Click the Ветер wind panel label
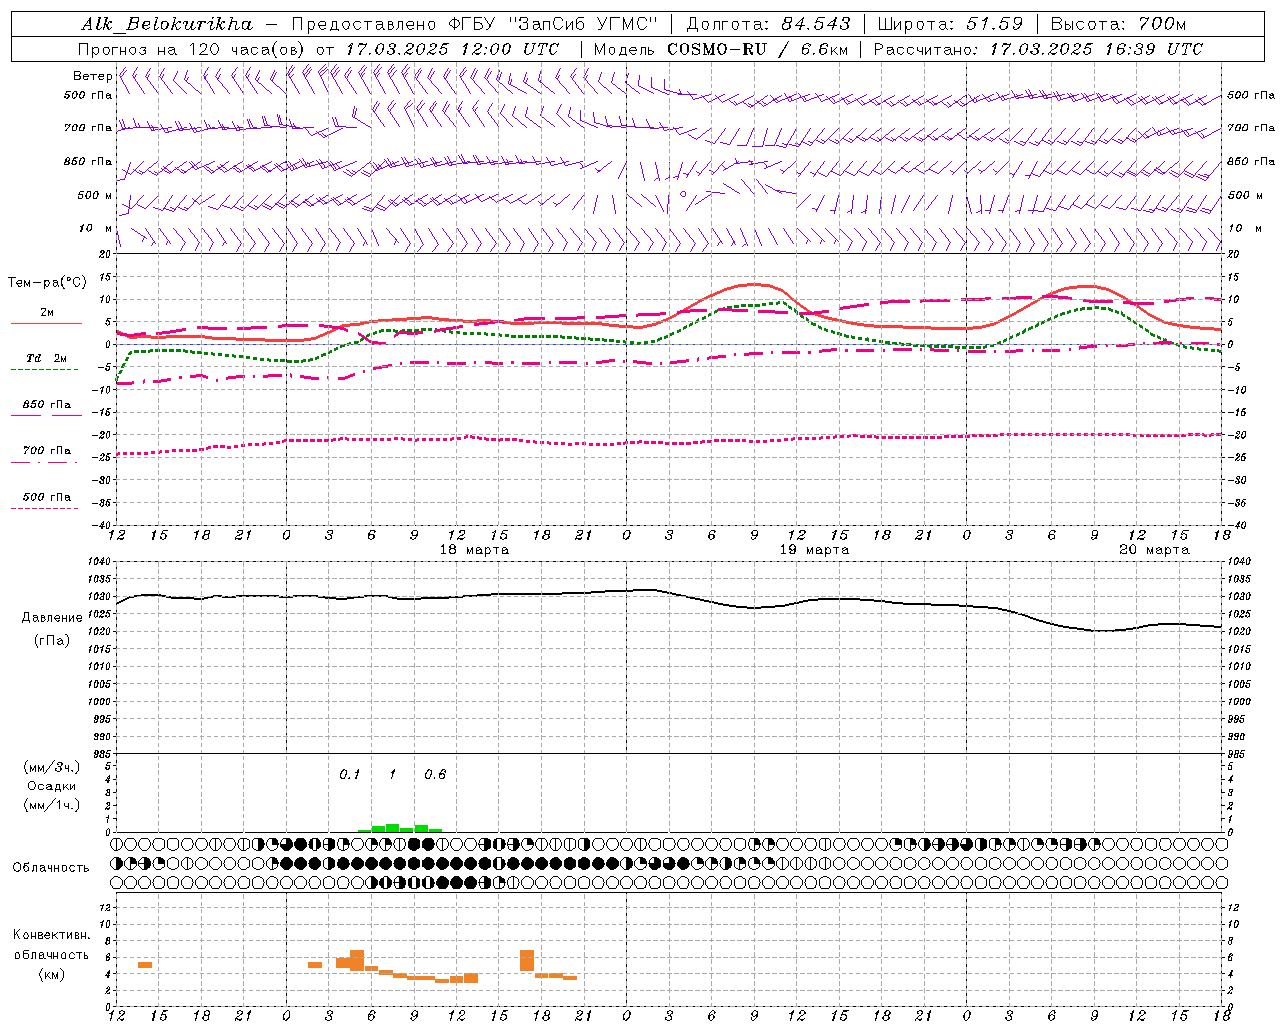This screenshot has height=1024, width=1280. pos(92,76)
